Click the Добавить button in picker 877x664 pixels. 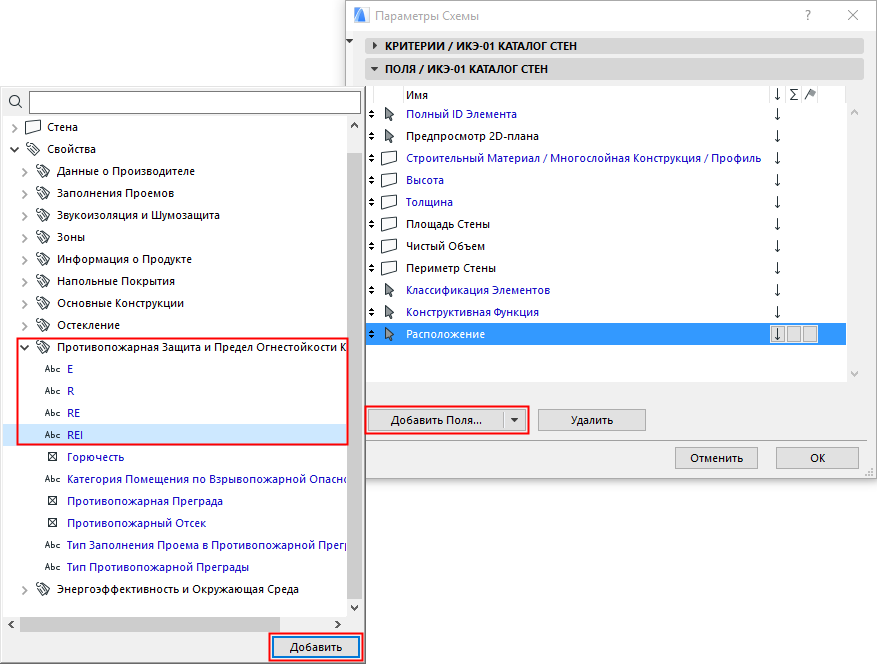(x=316, y=647)
